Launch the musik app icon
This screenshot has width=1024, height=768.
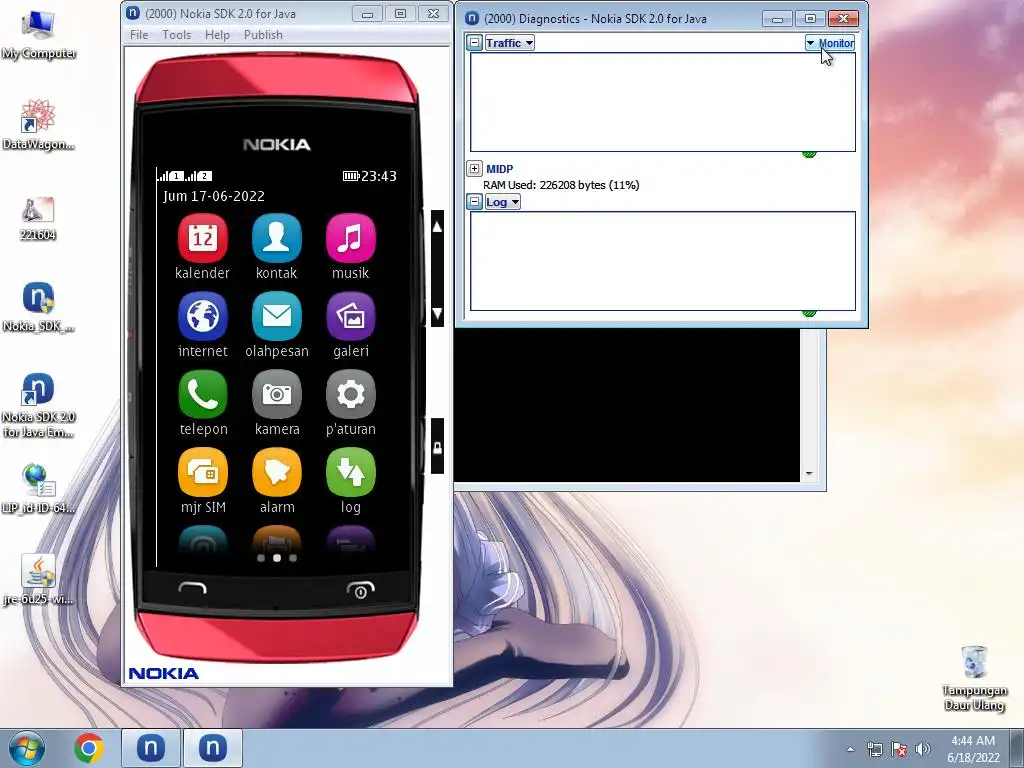351,238
